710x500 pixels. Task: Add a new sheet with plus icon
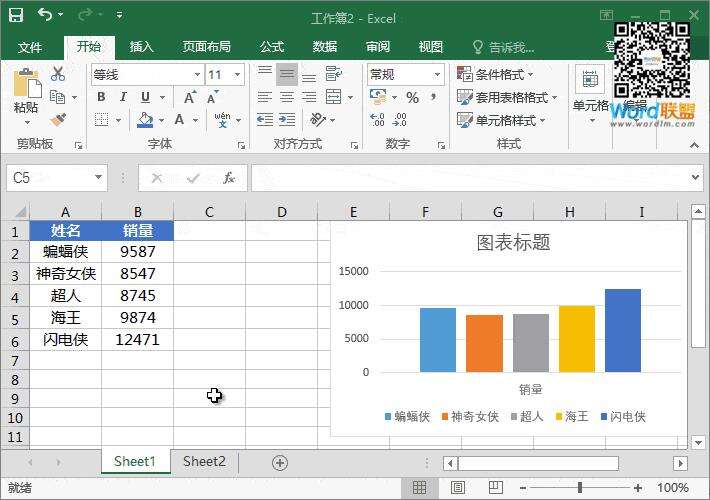280,462
